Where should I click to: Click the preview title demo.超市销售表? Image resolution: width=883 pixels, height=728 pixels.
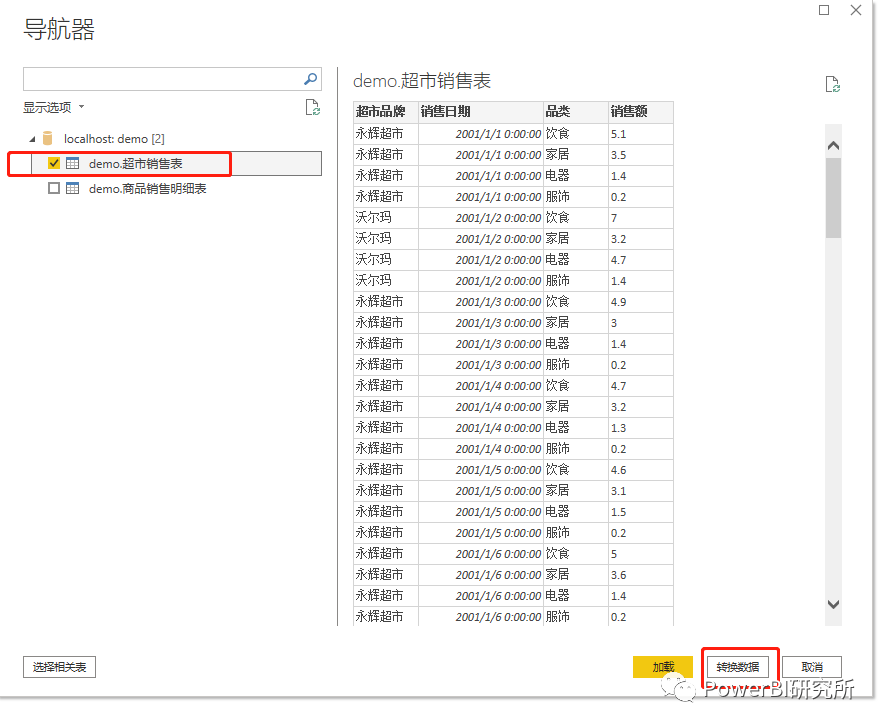422,81
